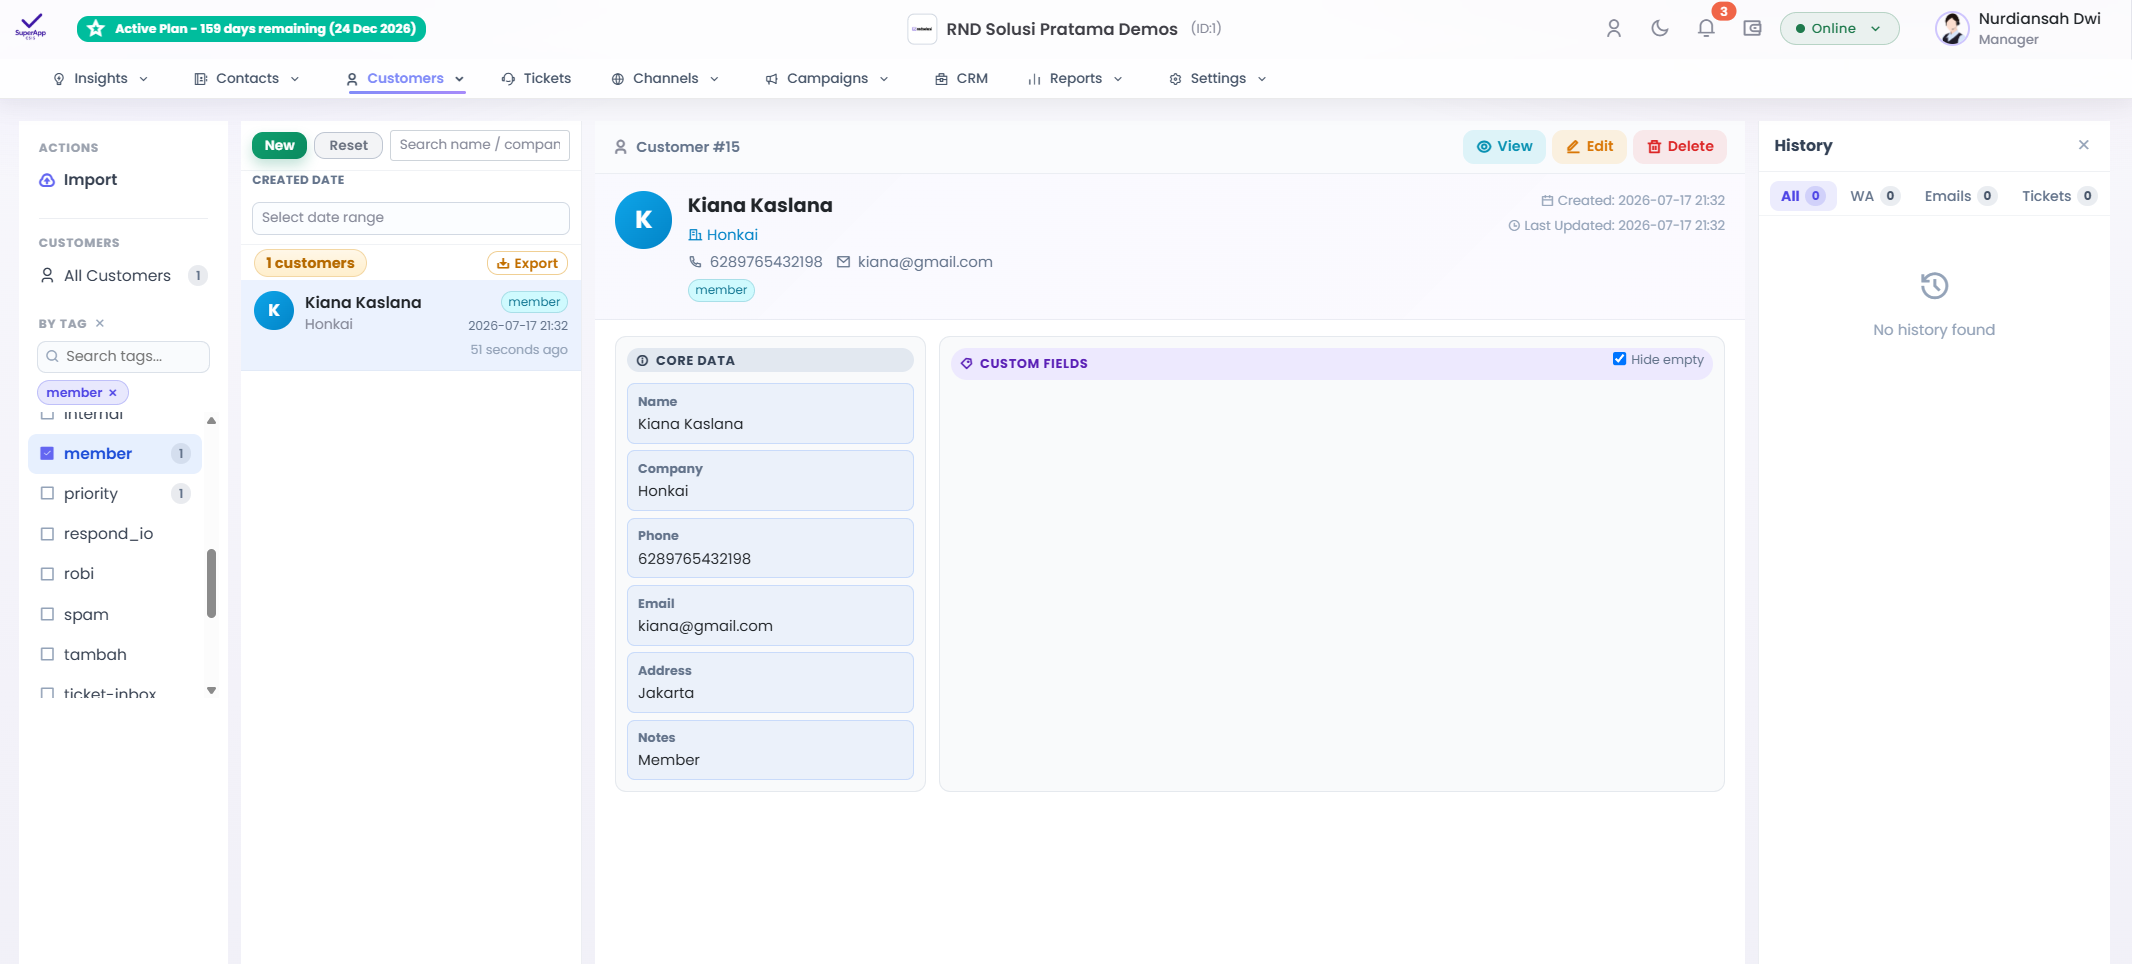Click the Edit customer button

(x=1589, y=146)
